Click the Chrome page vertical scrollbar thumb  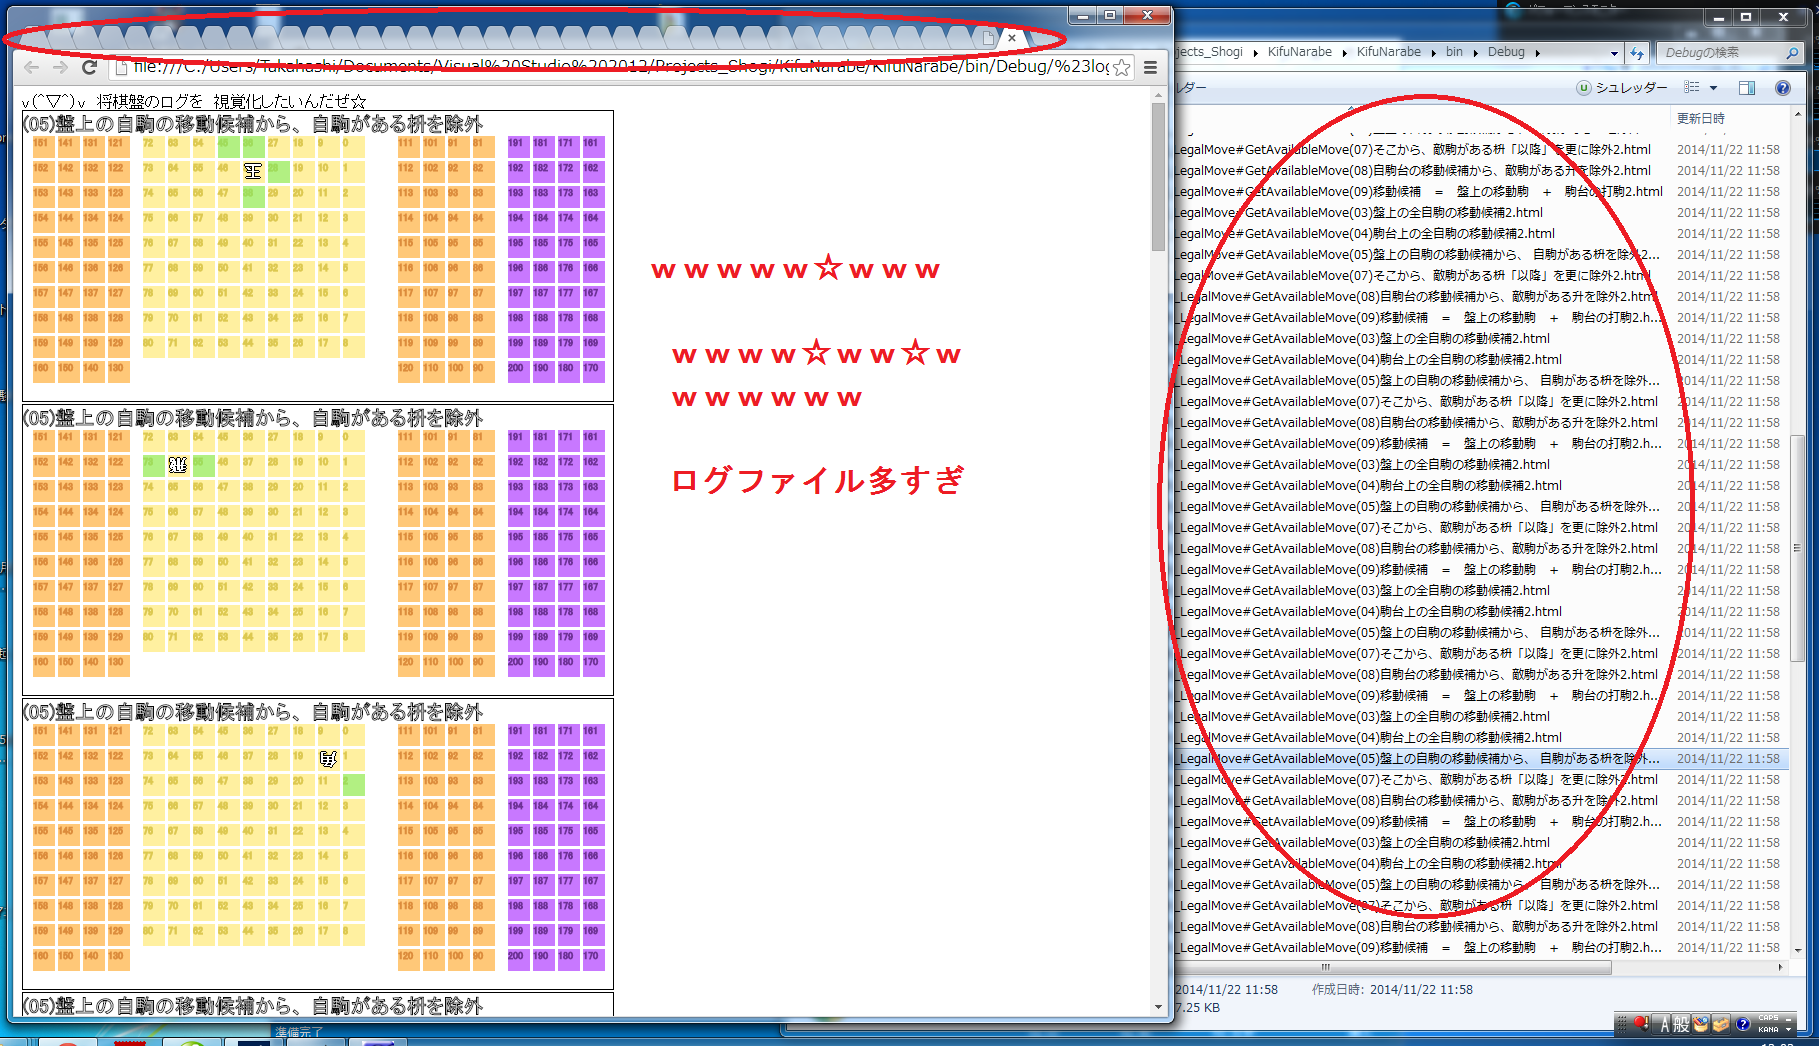[1158, 176]
